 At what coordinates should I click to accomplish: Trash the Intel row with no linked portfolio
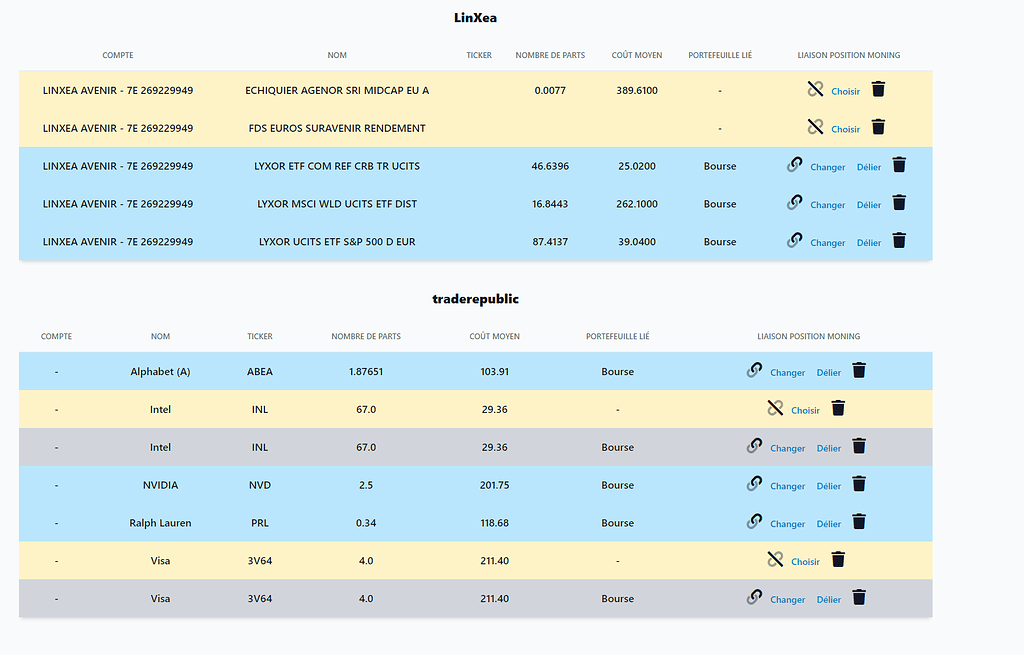point(839,408)
